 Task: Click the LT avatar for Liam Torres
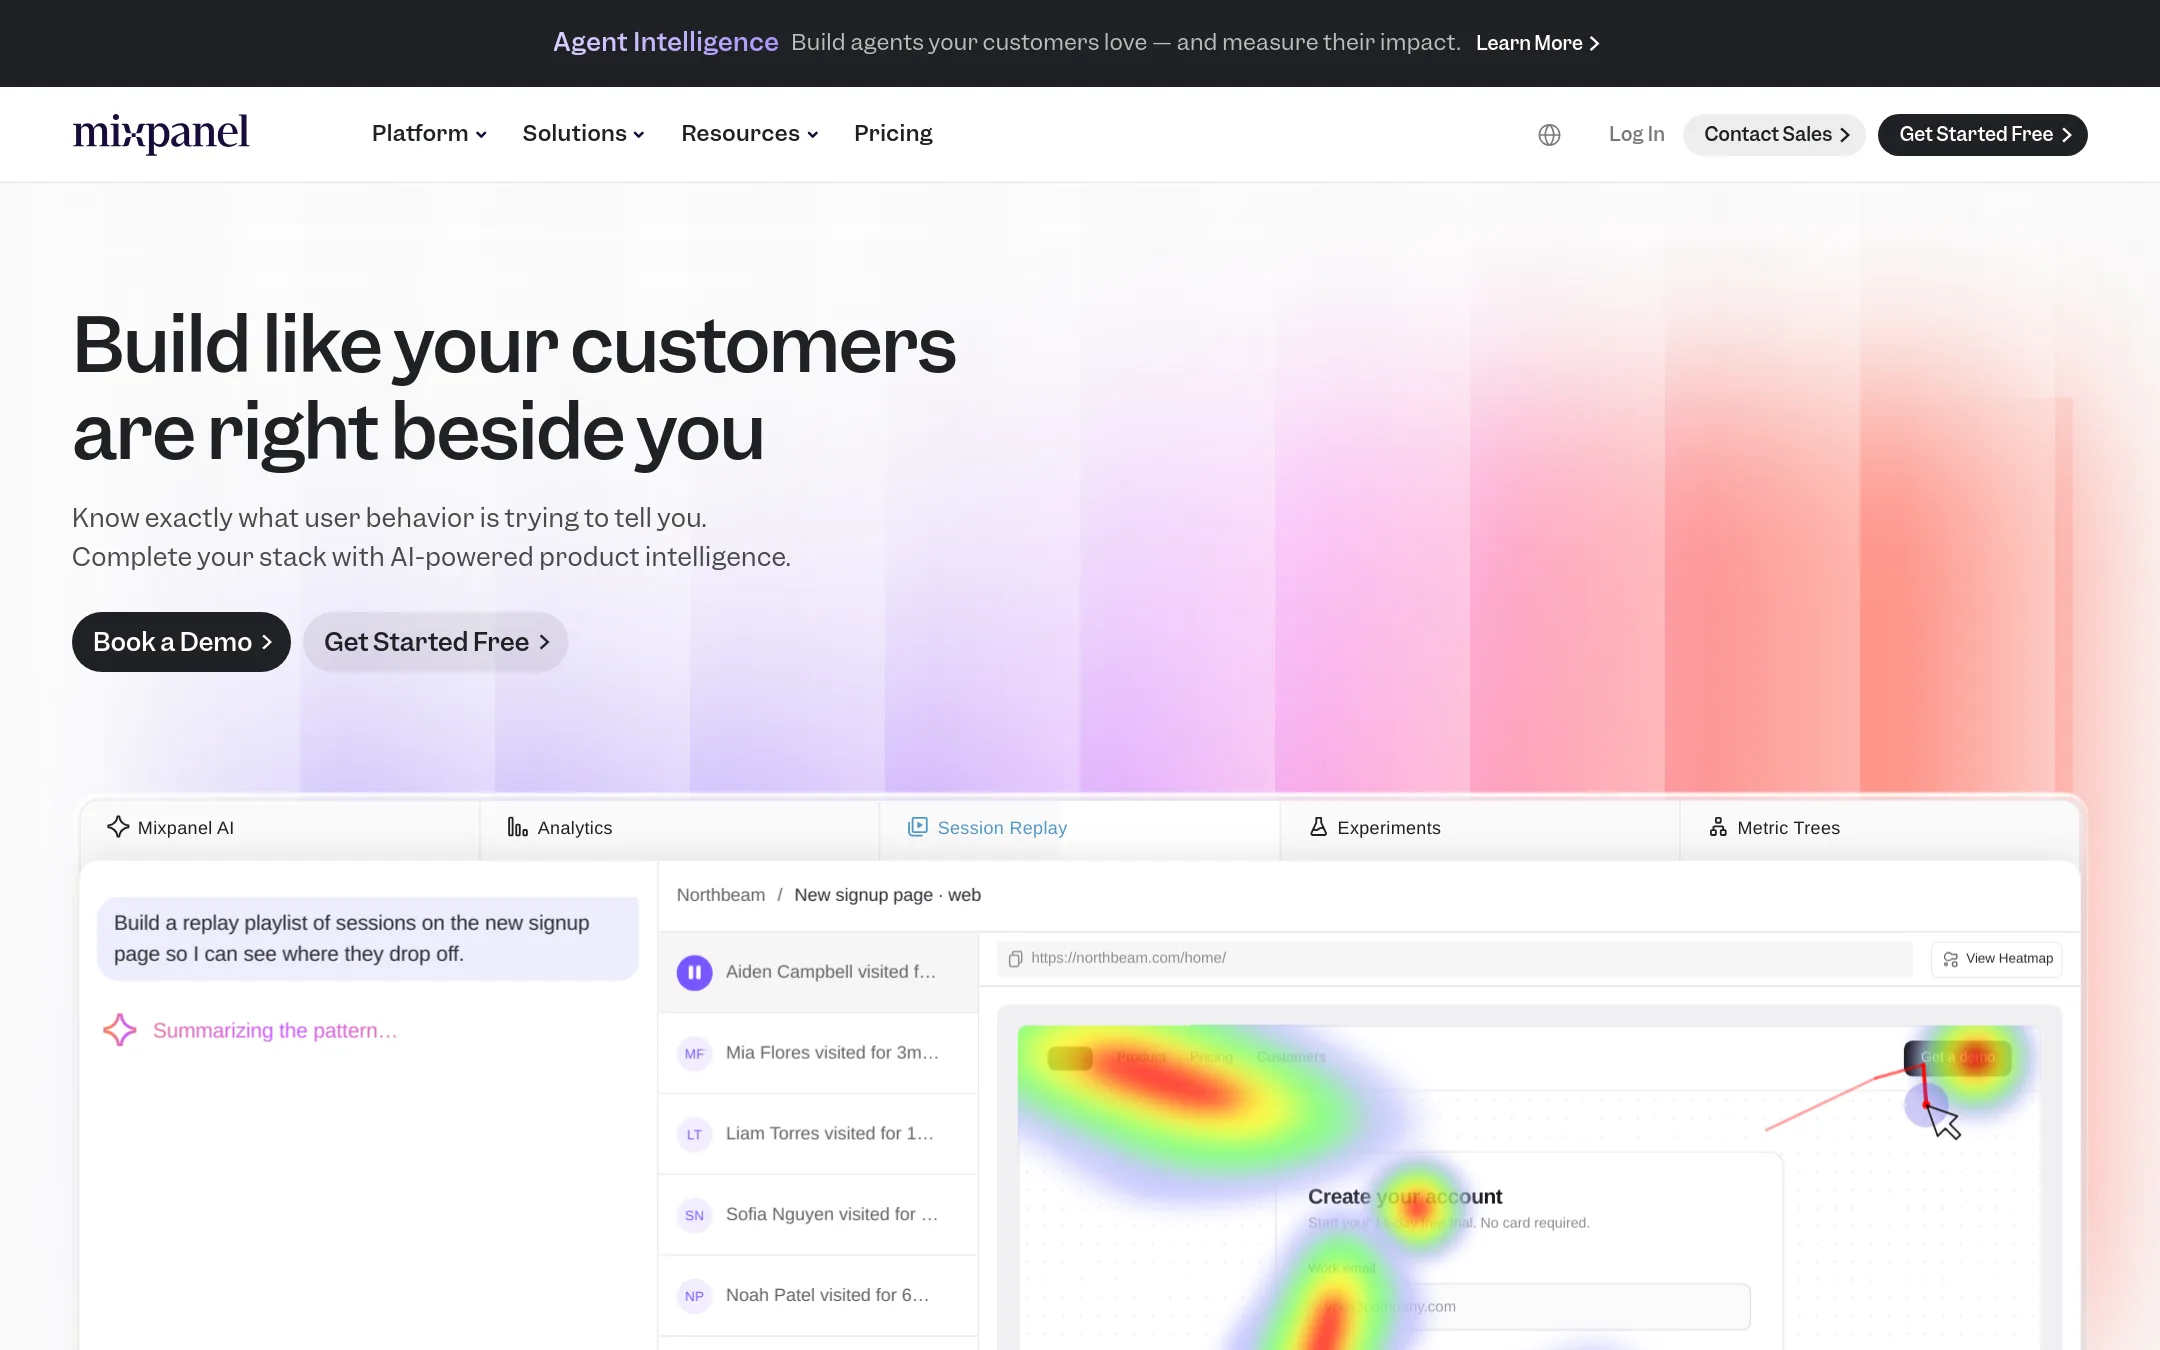(694, 1134)
